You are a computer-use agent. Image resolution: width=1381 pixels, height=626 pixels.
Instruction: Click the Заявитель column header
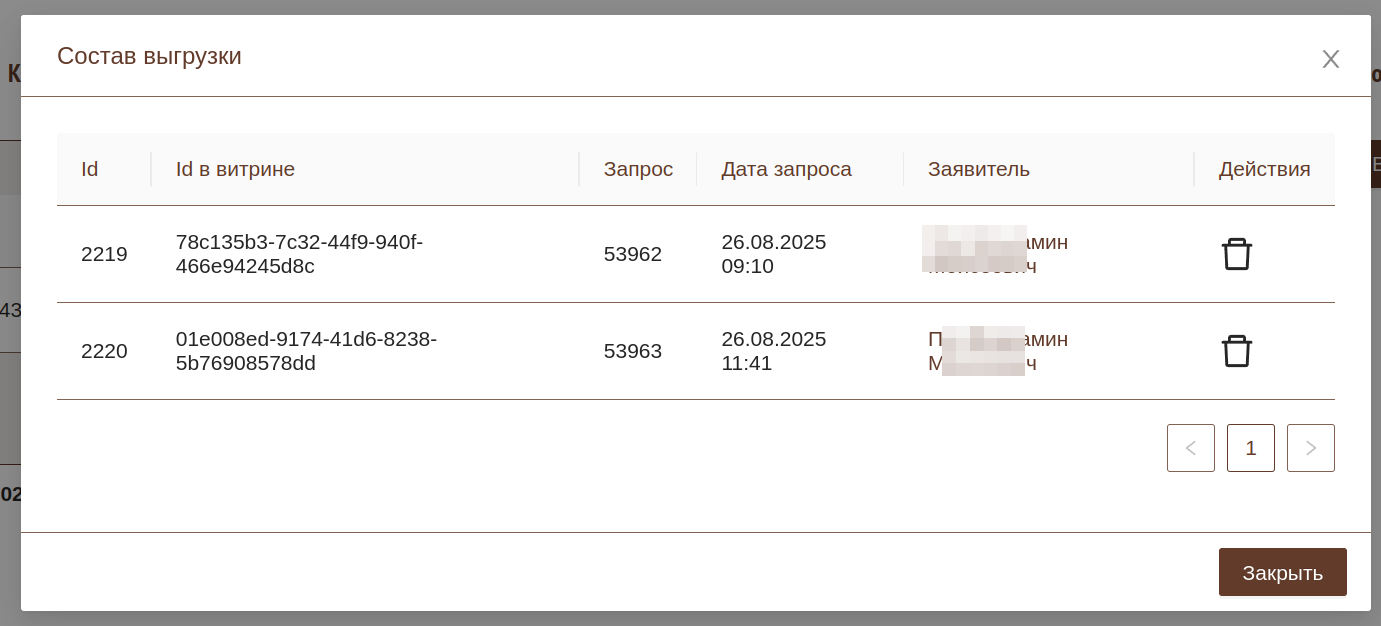point(978,169)
